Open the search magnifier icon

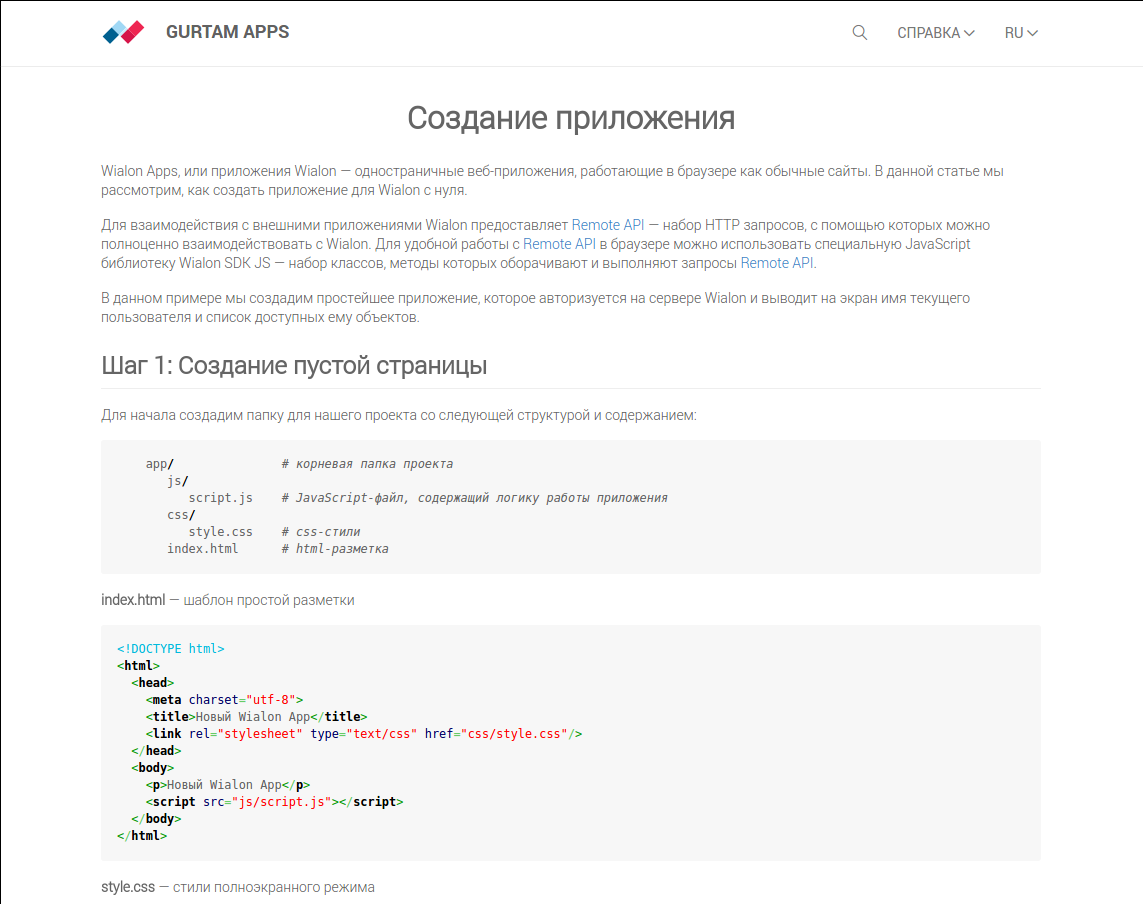click(859, 32)
